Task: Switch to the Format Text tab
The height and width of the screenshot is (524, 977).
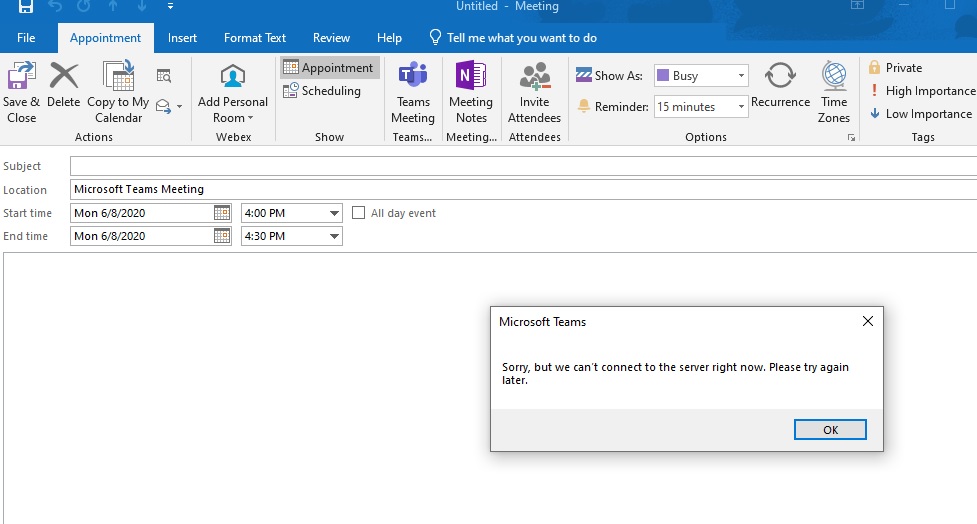Action: pyautogui.click(x=255, y=37)
